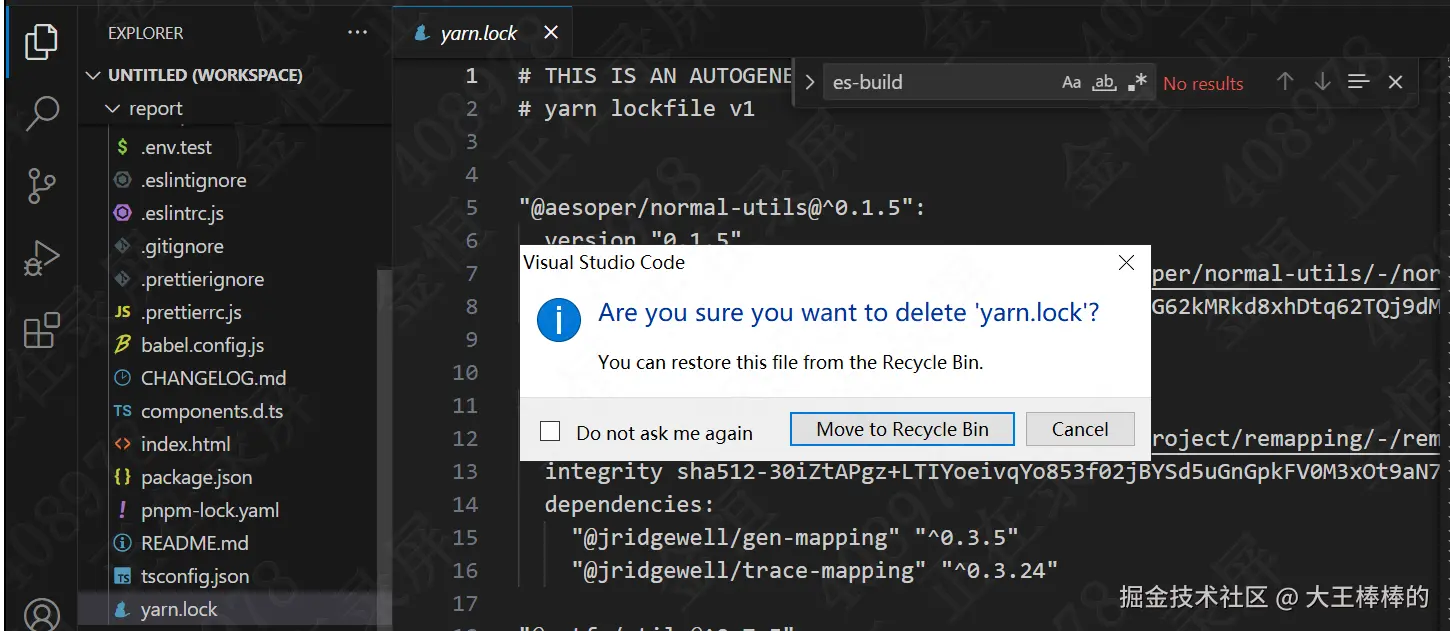This screenshot has height=631, width=1450.
Task: Jump to next match in Find widget
Action: coord(1322,83)
